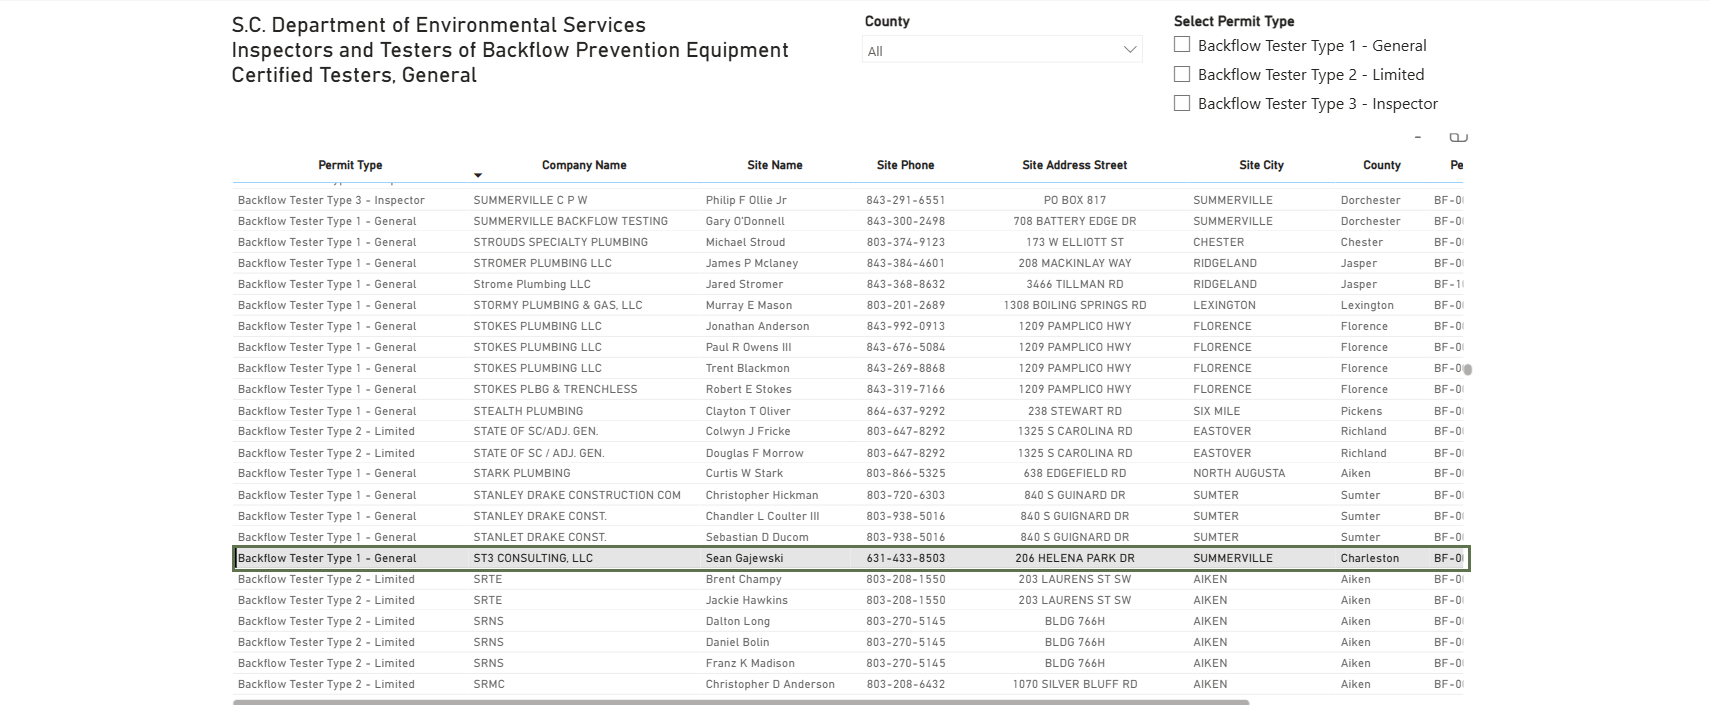Sort by Company Name column header
This screenshot has height=705, width=1710.
click(584, 165)
